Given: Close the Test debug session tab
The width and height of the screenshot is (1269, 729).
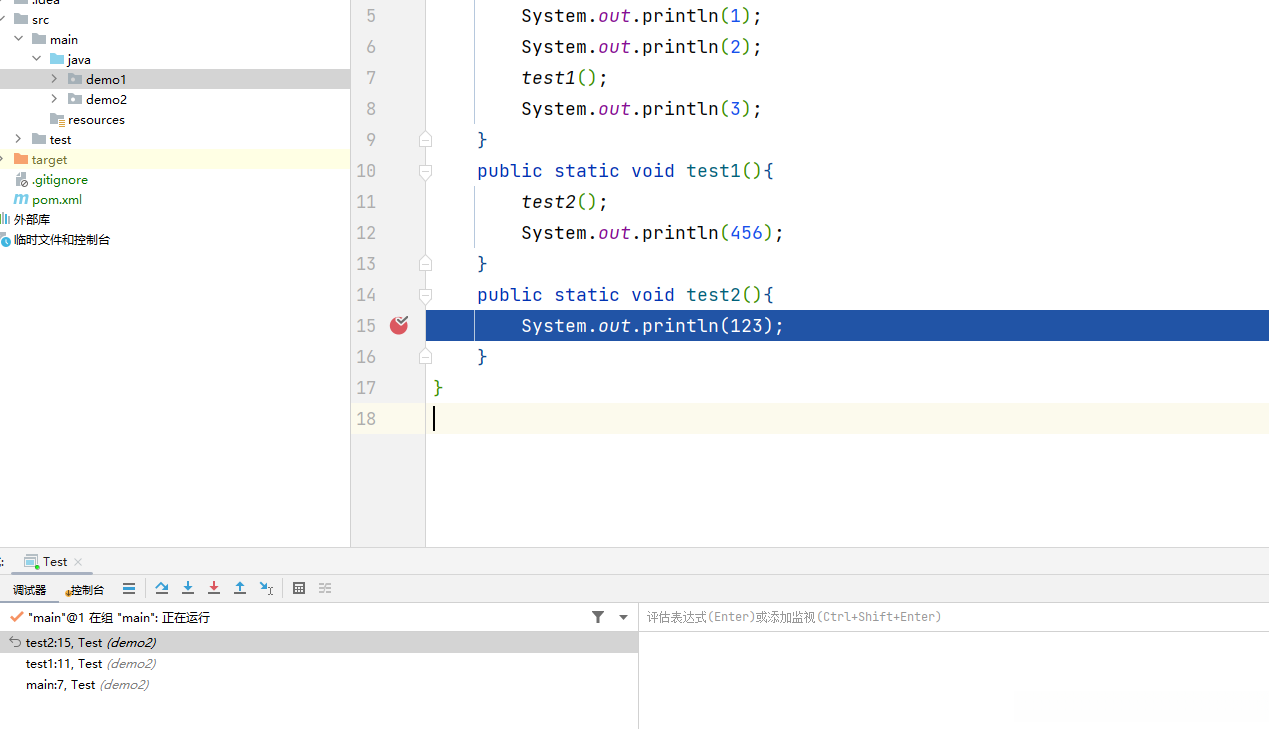Looking at the screenshot, I should click(x=78, y=562).
